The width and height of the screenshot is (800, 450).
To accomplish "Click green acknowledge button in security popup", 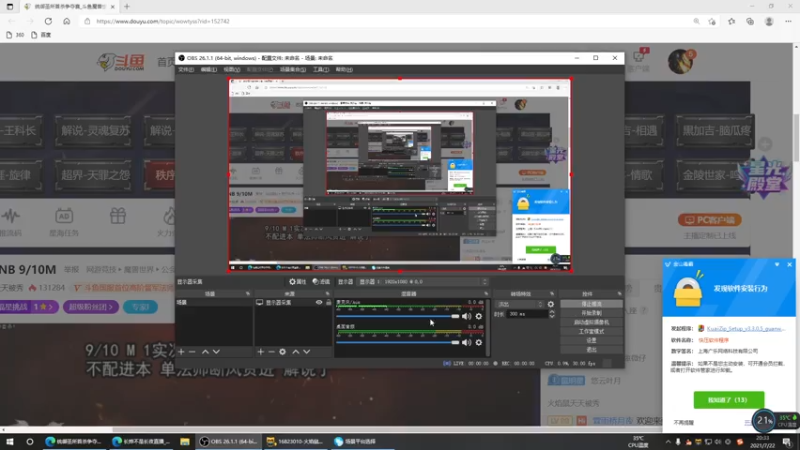I will point(729,400).
